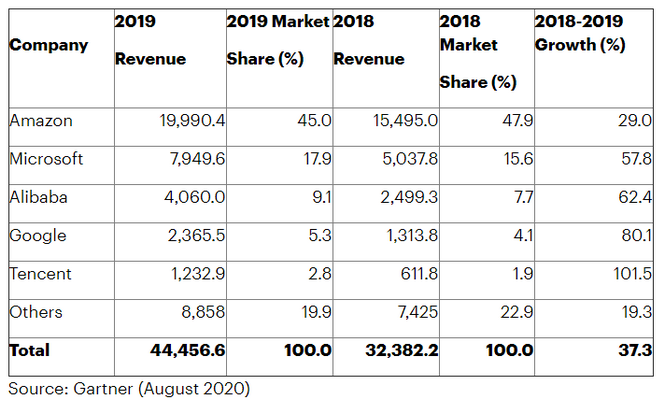Click total 2019 market share 100.0
Screen dimensions: 665x400
coord(308,350)
